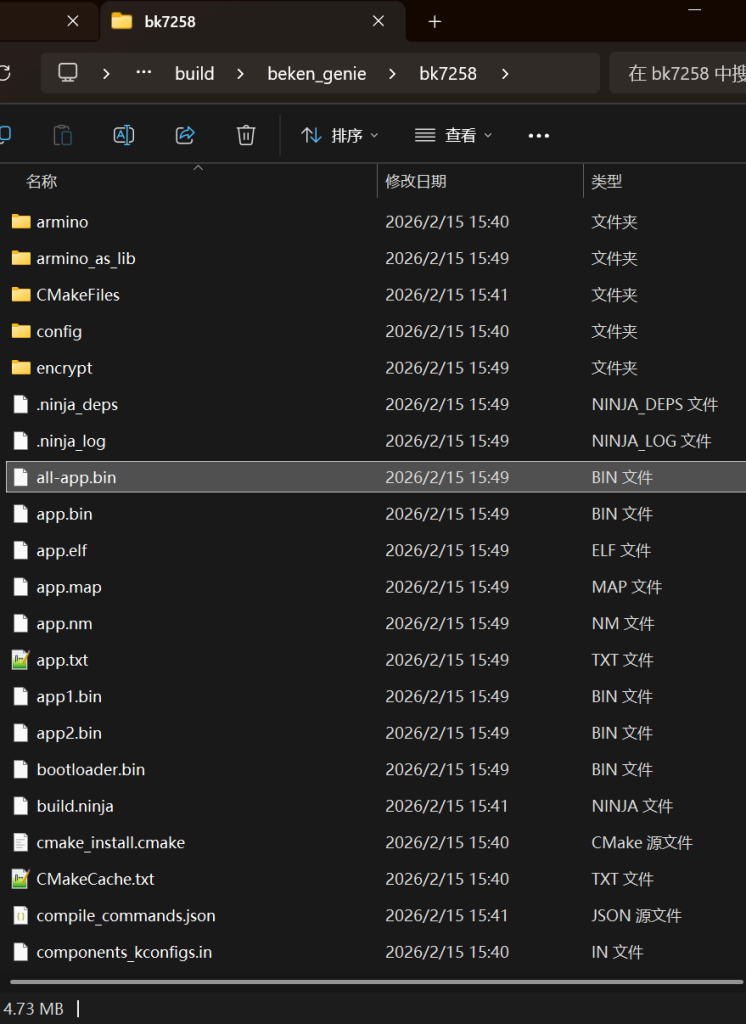This screenshot has height=1024, width=746.
Task: Click beken_genie in the address path
Action: coord(317,74)
